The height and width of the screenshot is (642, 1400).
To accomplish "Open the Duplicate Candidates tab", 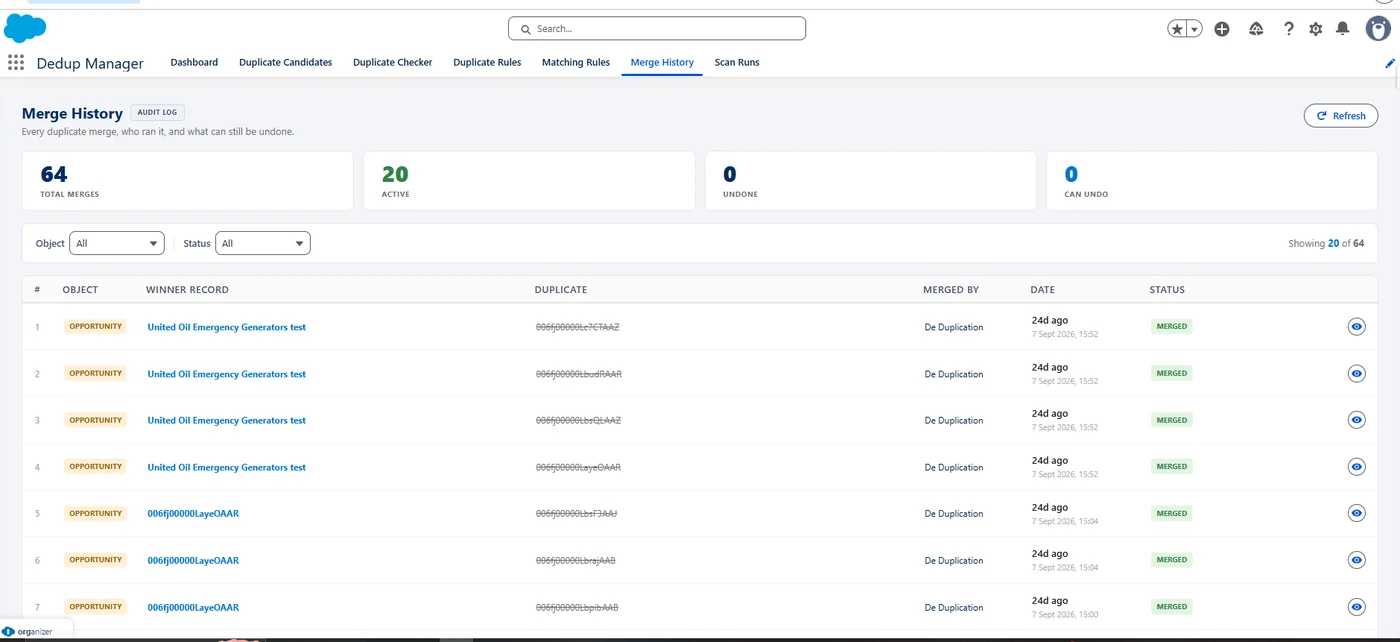I will 285,62.
